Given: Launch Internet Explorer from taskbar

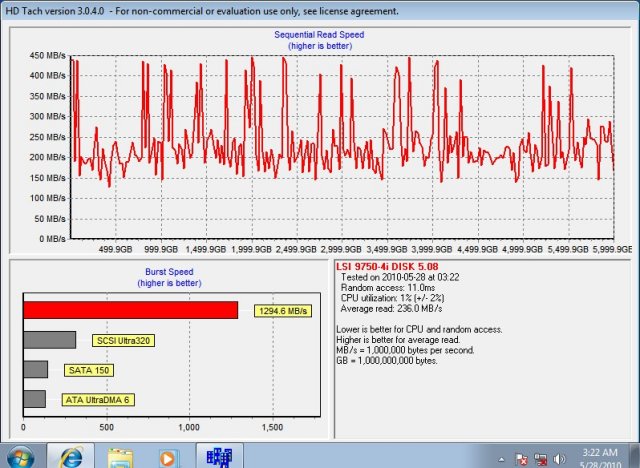Looking at the screenshot, I should (x=71, y=457).
